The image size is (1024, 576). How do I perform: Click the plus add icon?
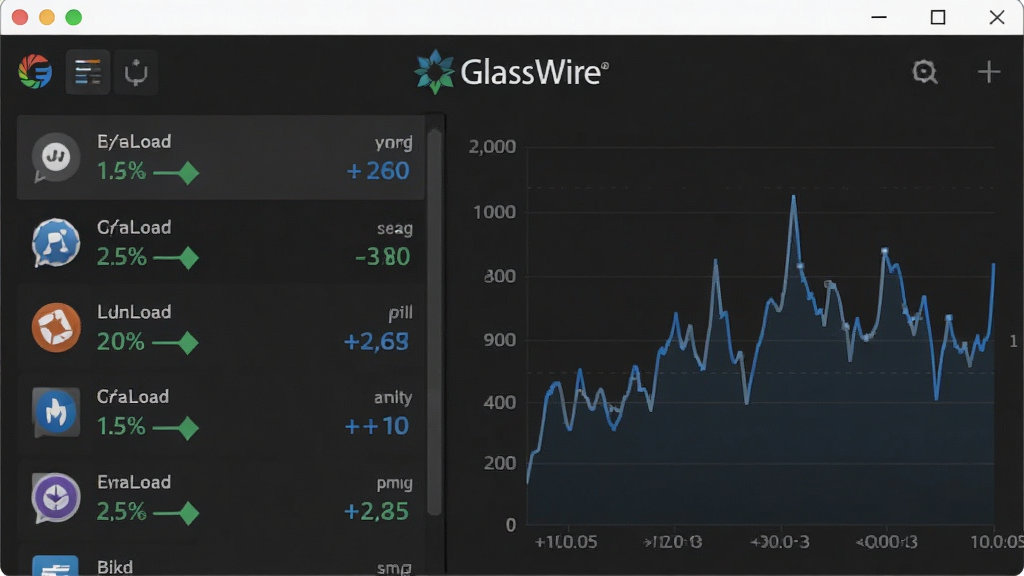(989, 72)
